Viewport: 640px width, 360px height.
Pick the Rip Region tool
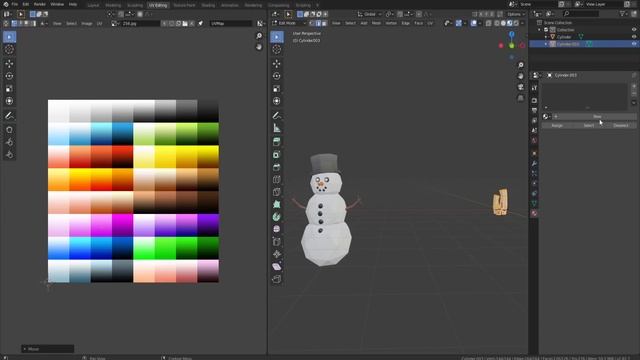[x=277, y=279]
